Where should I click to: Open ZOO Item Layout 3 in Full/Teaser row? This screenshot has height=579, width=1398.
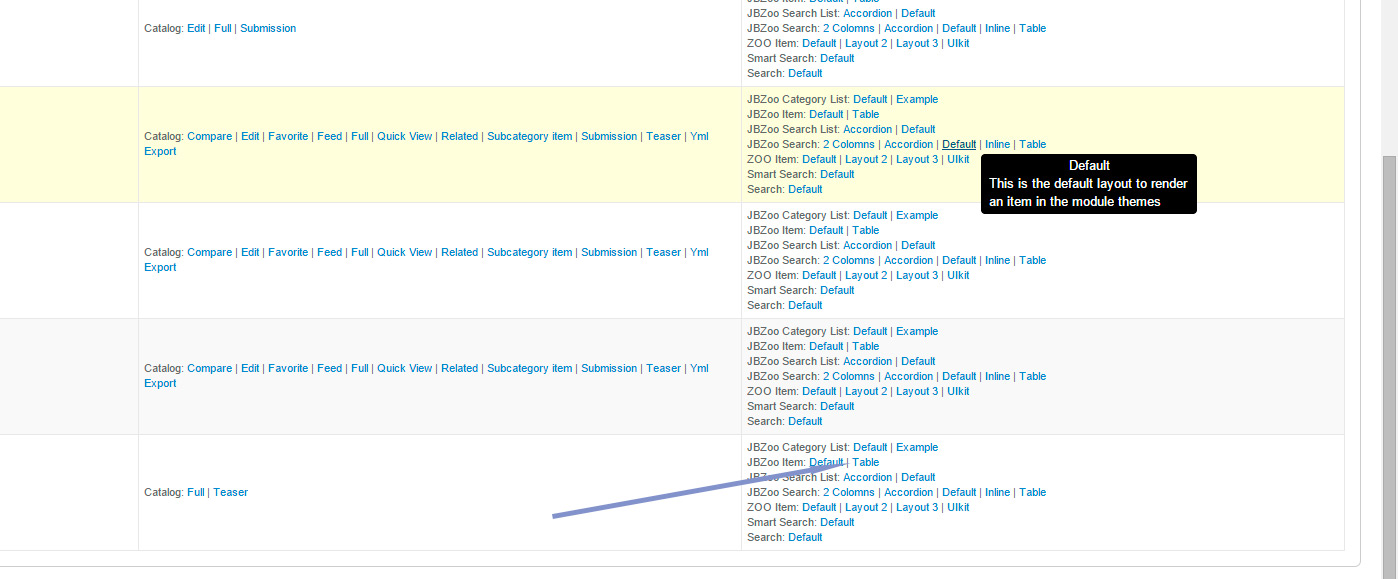click(x=917, y=507)
